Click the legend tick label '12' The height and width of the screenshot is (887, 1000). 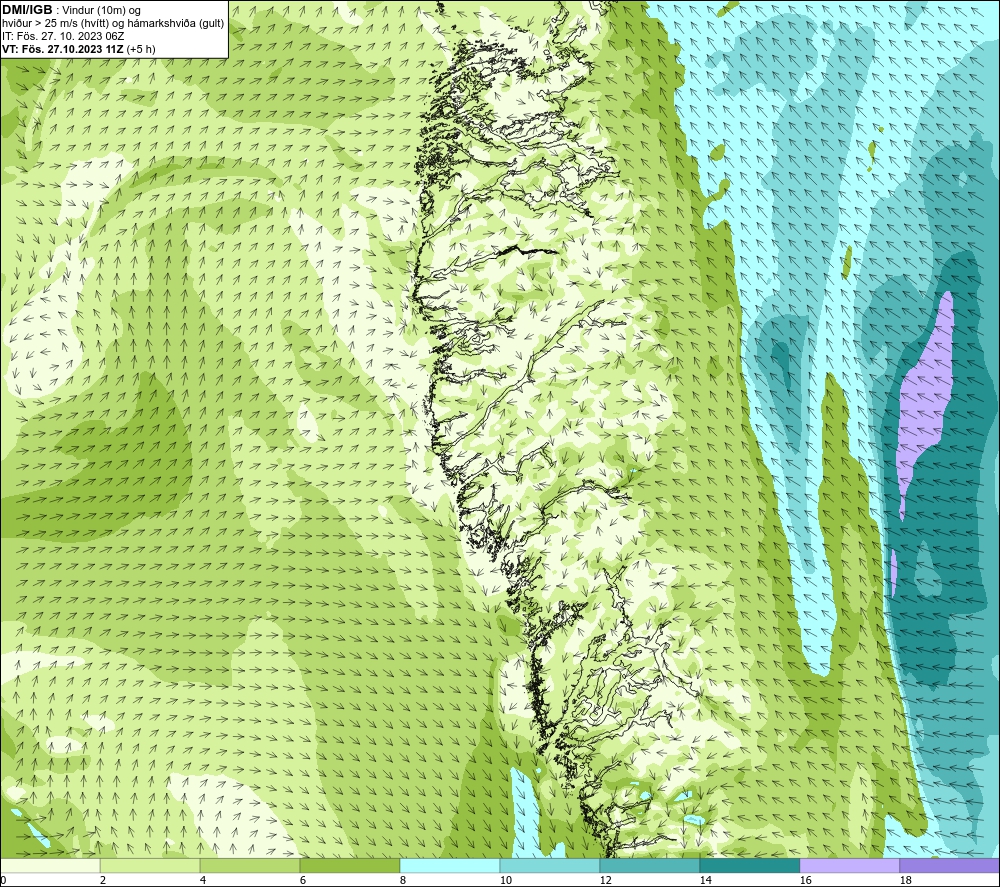click(x=605, y=881)
